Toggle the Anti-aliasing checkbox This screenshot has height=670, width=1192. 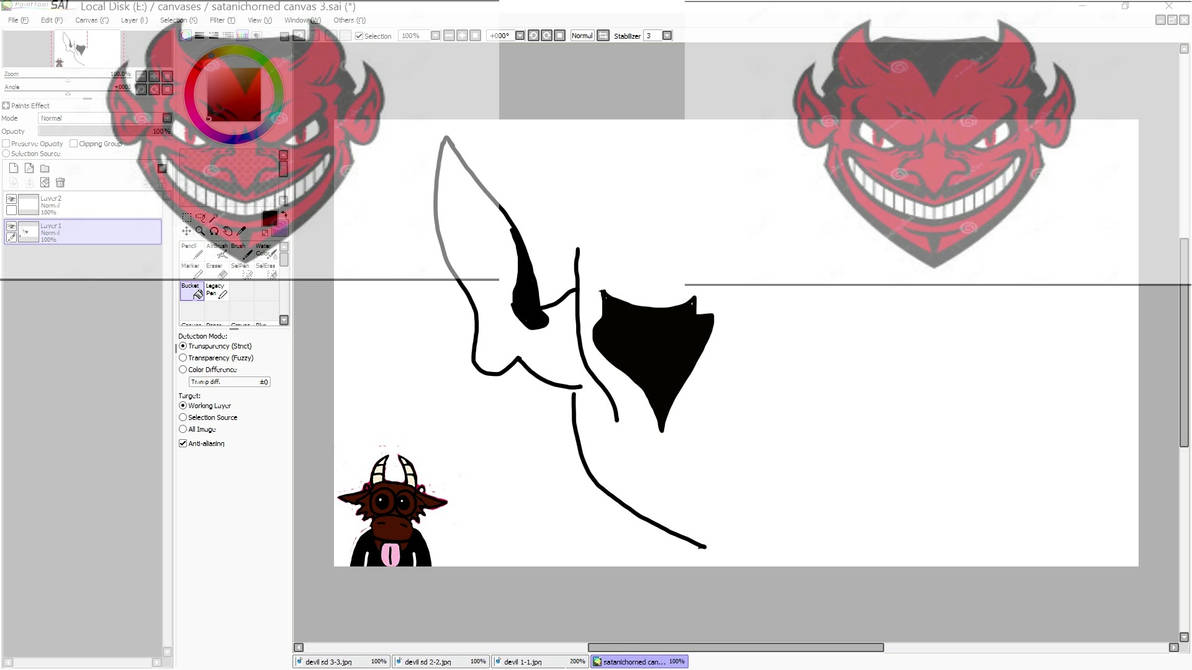point(182,443)
